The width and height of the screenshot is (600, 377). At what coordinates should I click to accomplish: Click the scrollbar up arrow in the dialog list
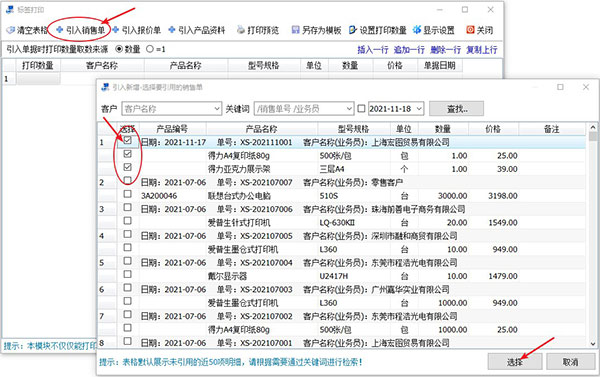593,127
